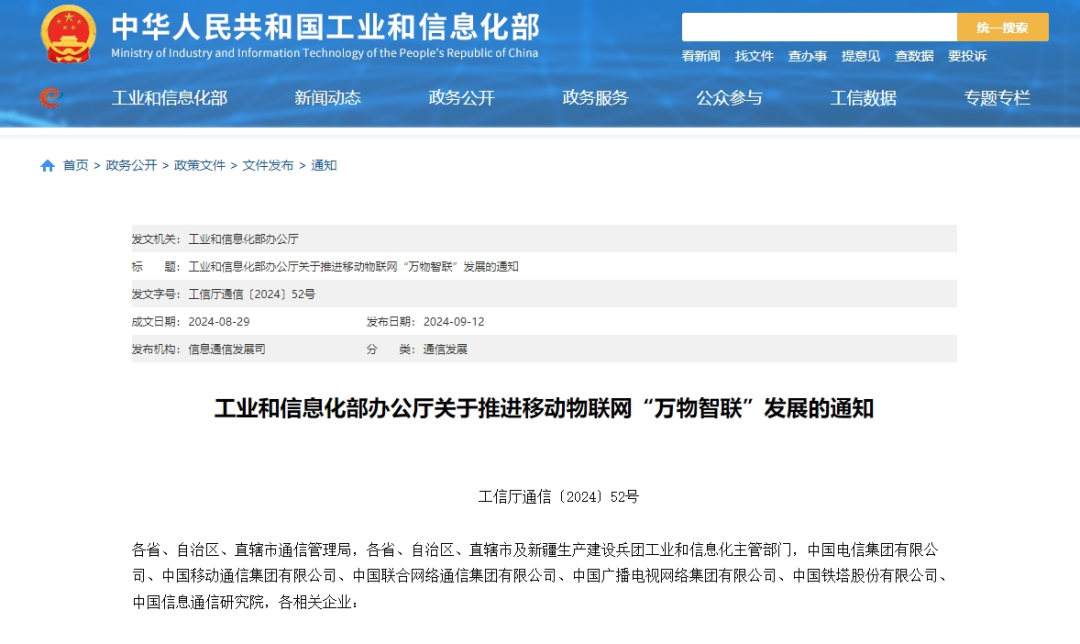Go to 政策文件 in breadcrumb

tap(200, 165)
